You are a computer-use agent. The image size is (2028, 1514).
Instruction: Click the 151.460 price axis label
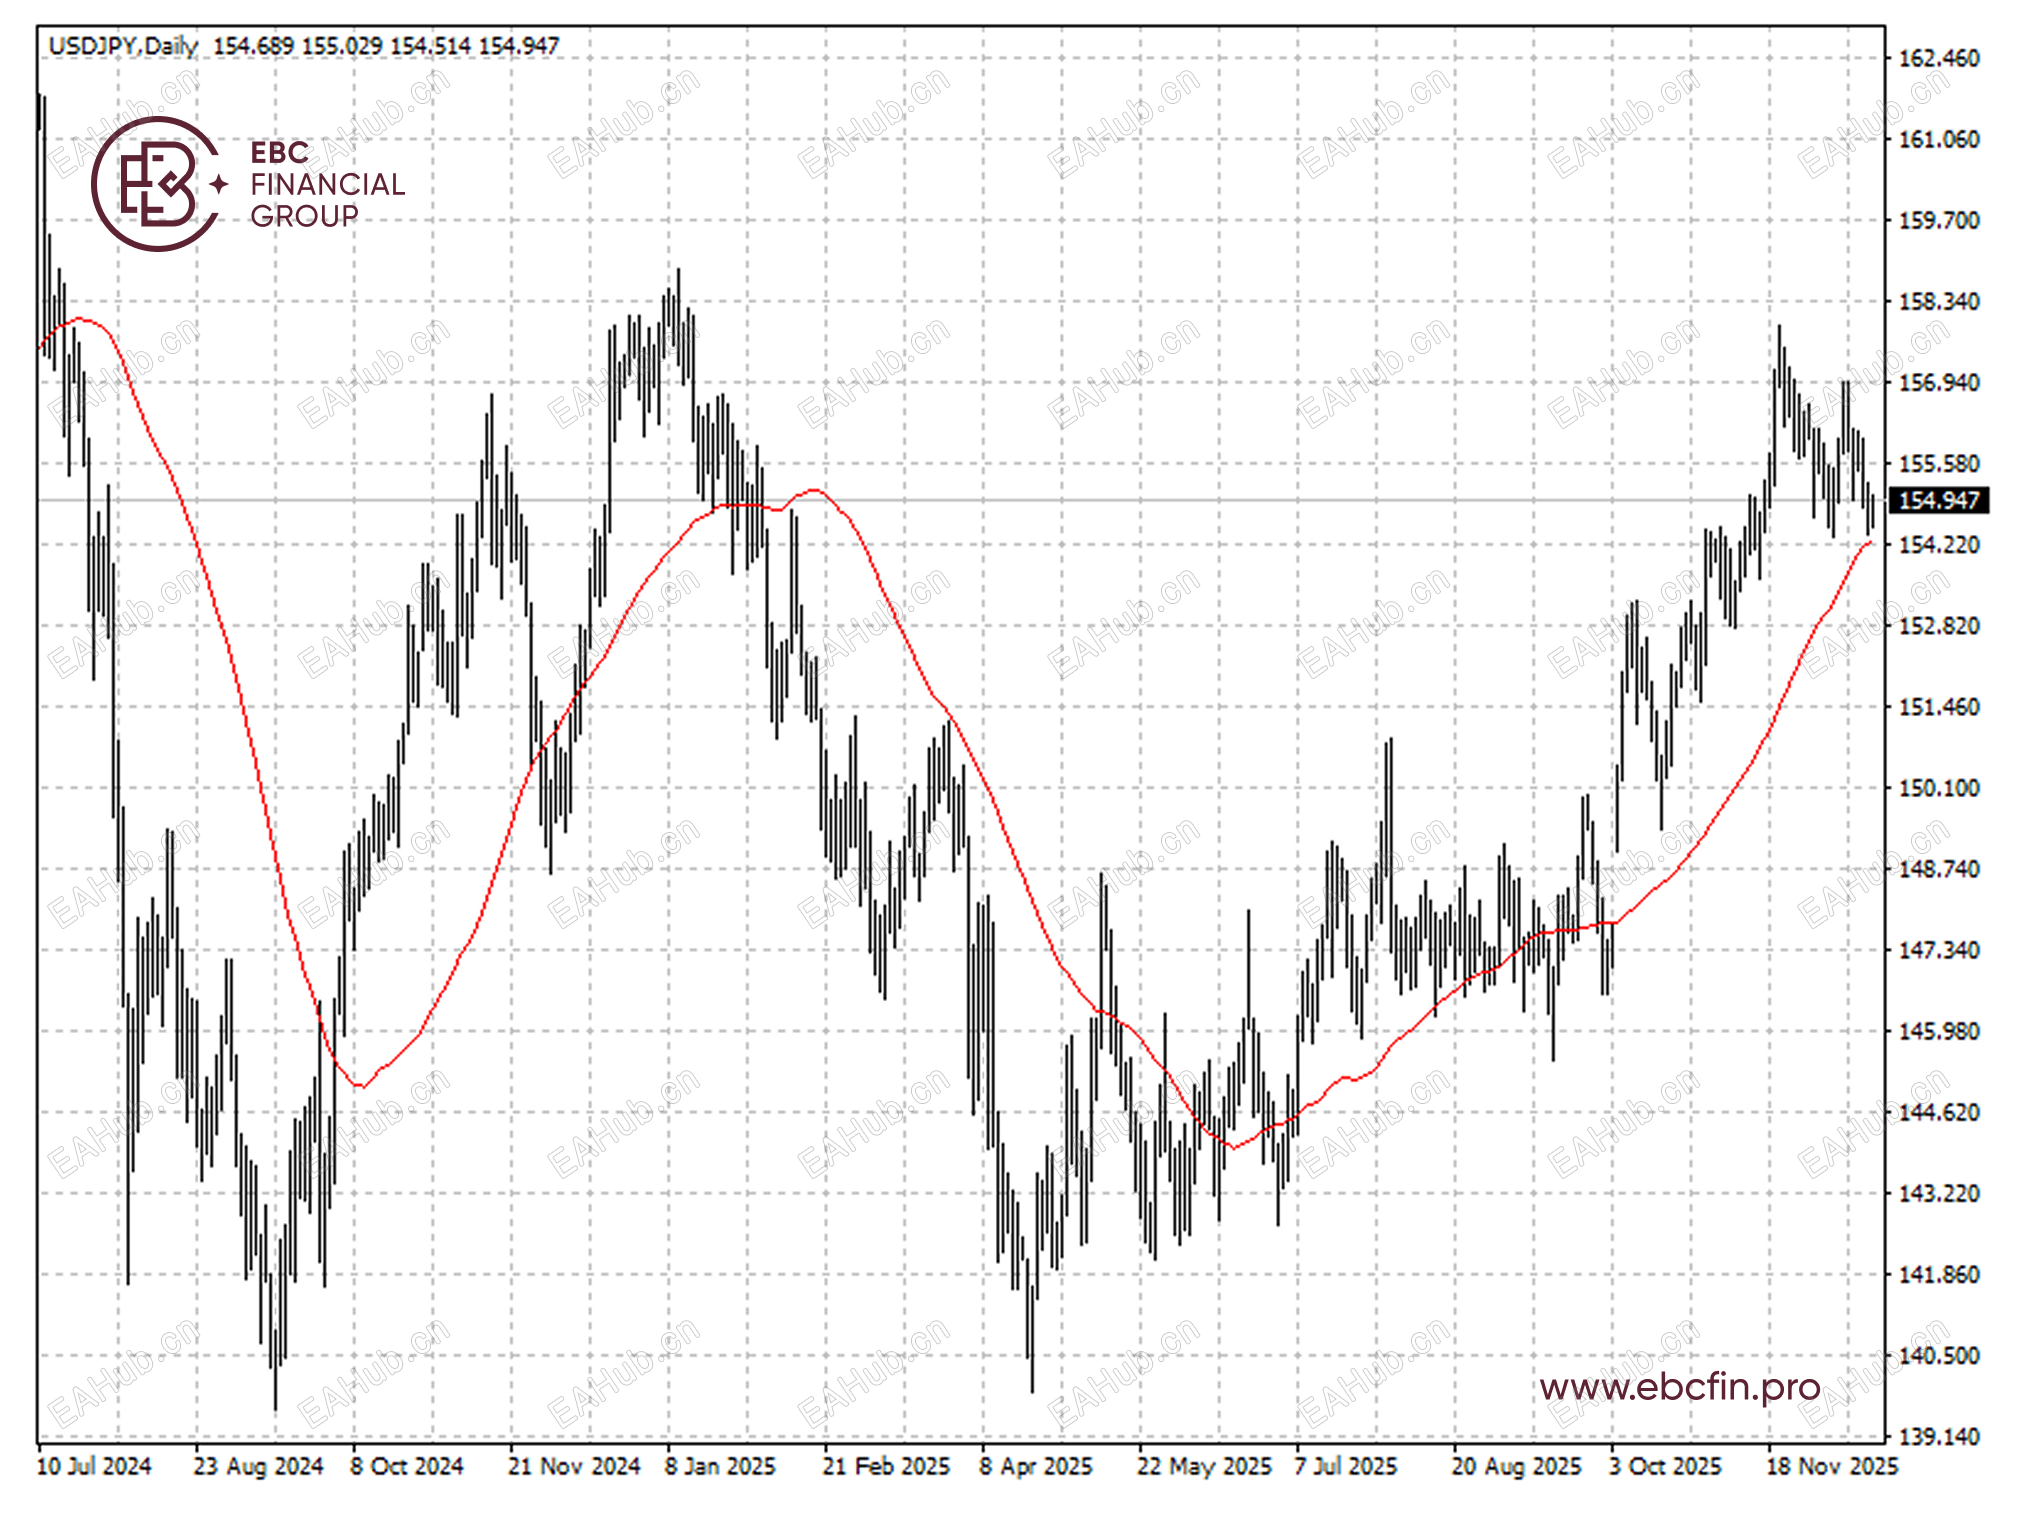1938,707
